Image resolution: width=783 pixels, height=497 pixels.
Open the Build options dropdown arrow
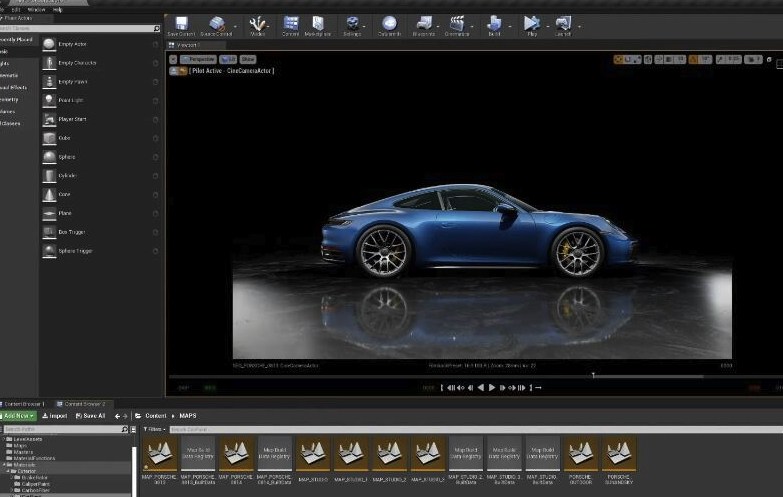tap(510, 26)
